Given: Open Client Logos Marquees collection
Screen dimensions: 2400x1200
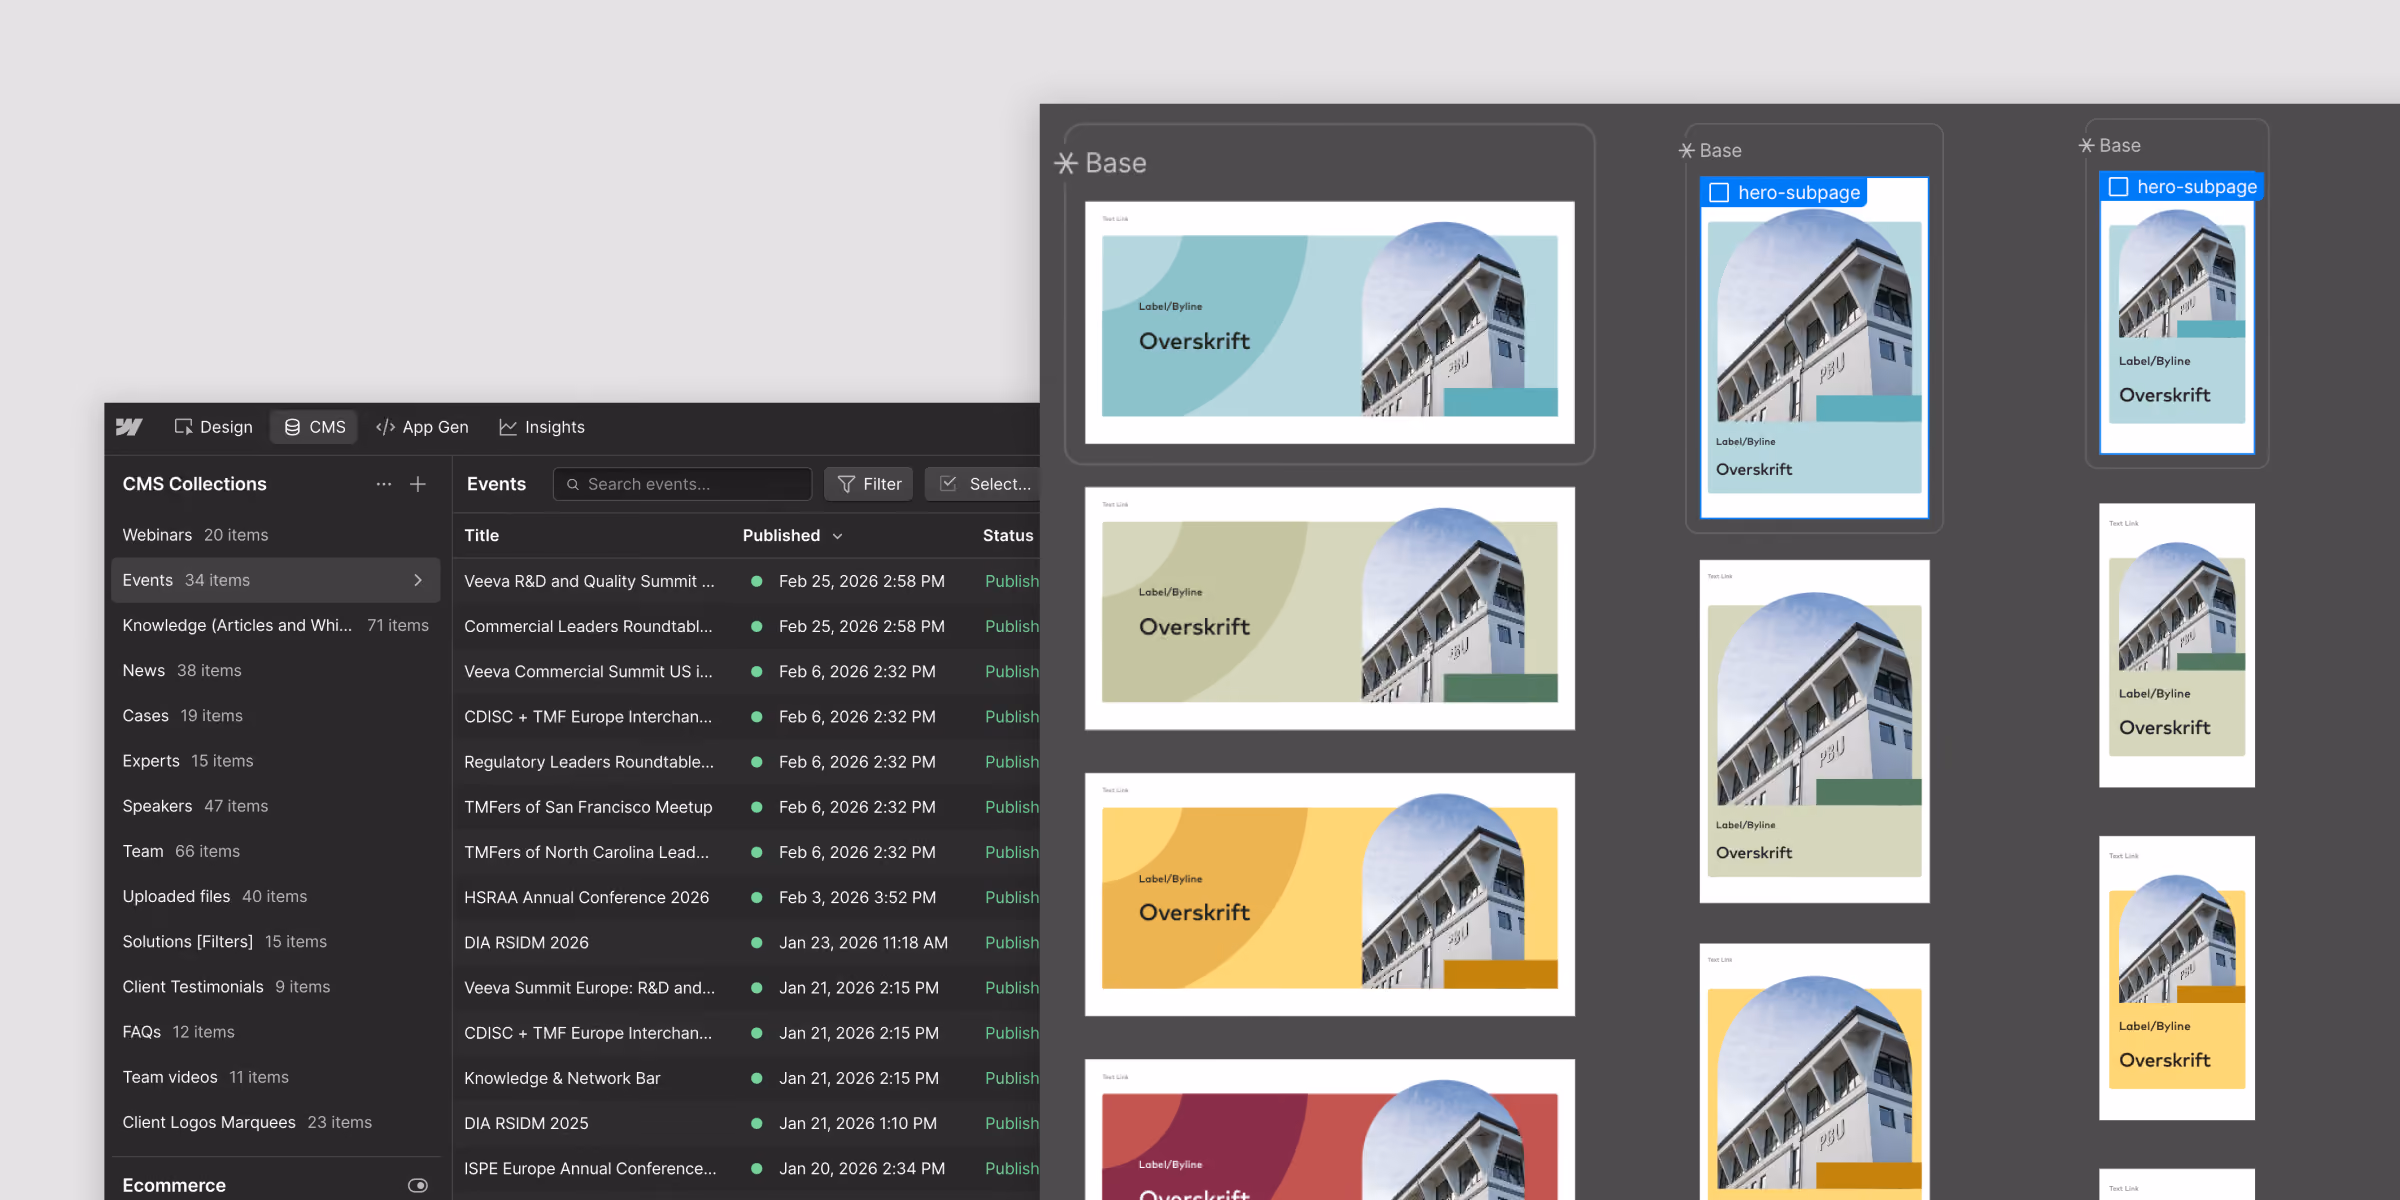Looking at the screenshot, I should coord(276,1122).
